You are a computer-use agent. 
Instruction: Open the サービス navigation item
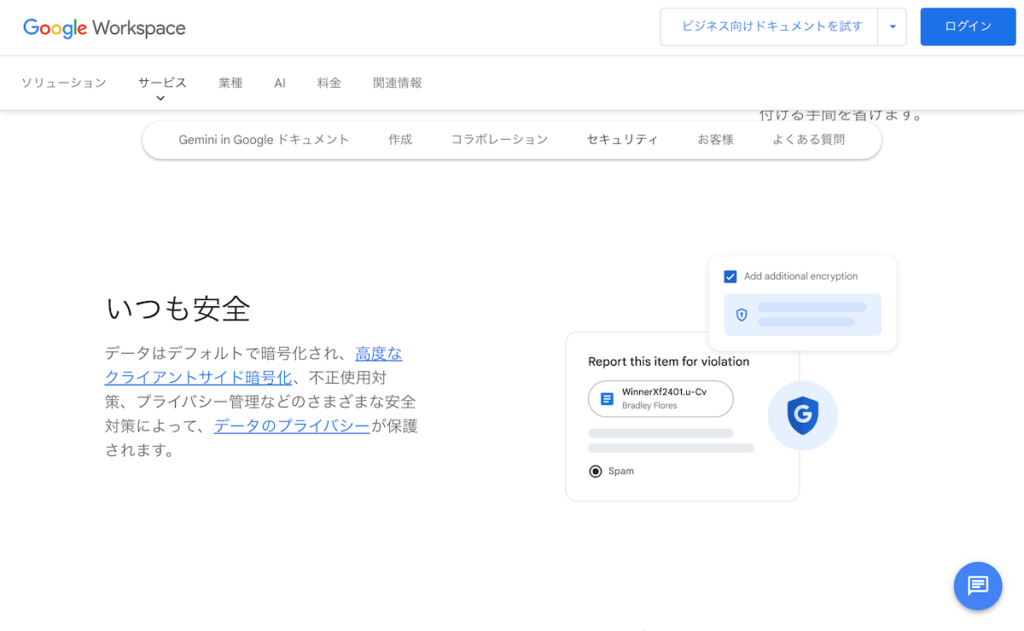[162, 83]
